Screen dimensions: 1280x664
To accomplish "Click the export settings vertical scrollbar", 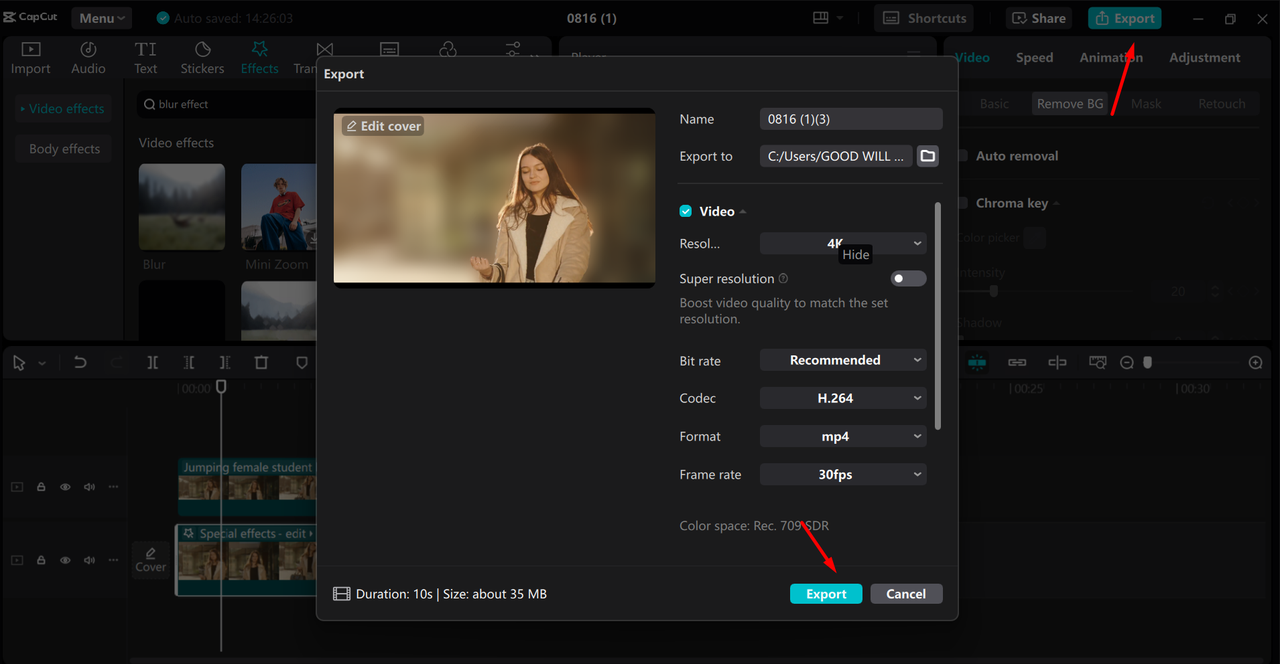I will pyautogui.click(x=937, y=316).
